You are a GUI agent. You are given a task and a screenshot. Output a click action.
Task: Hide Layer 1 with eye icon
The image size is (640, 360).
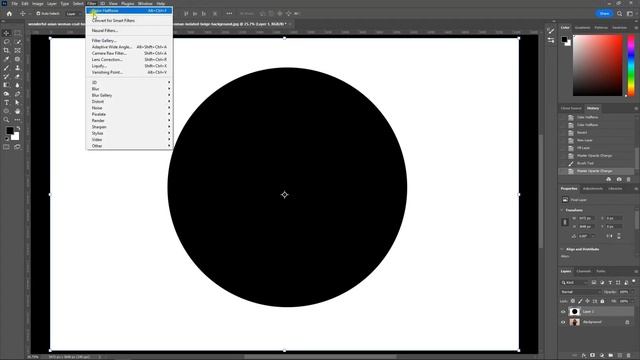tap(563, 312)
